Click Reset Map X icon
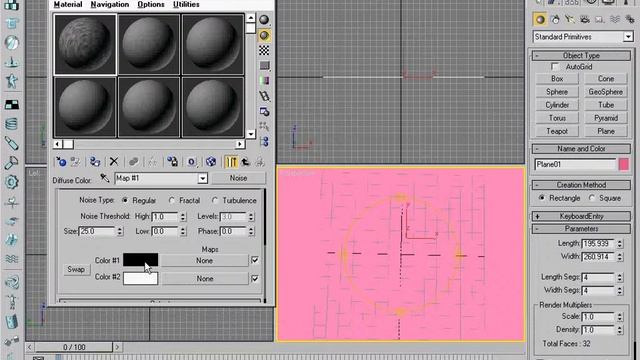The image size is (640, 360). (x=114, y=162)
